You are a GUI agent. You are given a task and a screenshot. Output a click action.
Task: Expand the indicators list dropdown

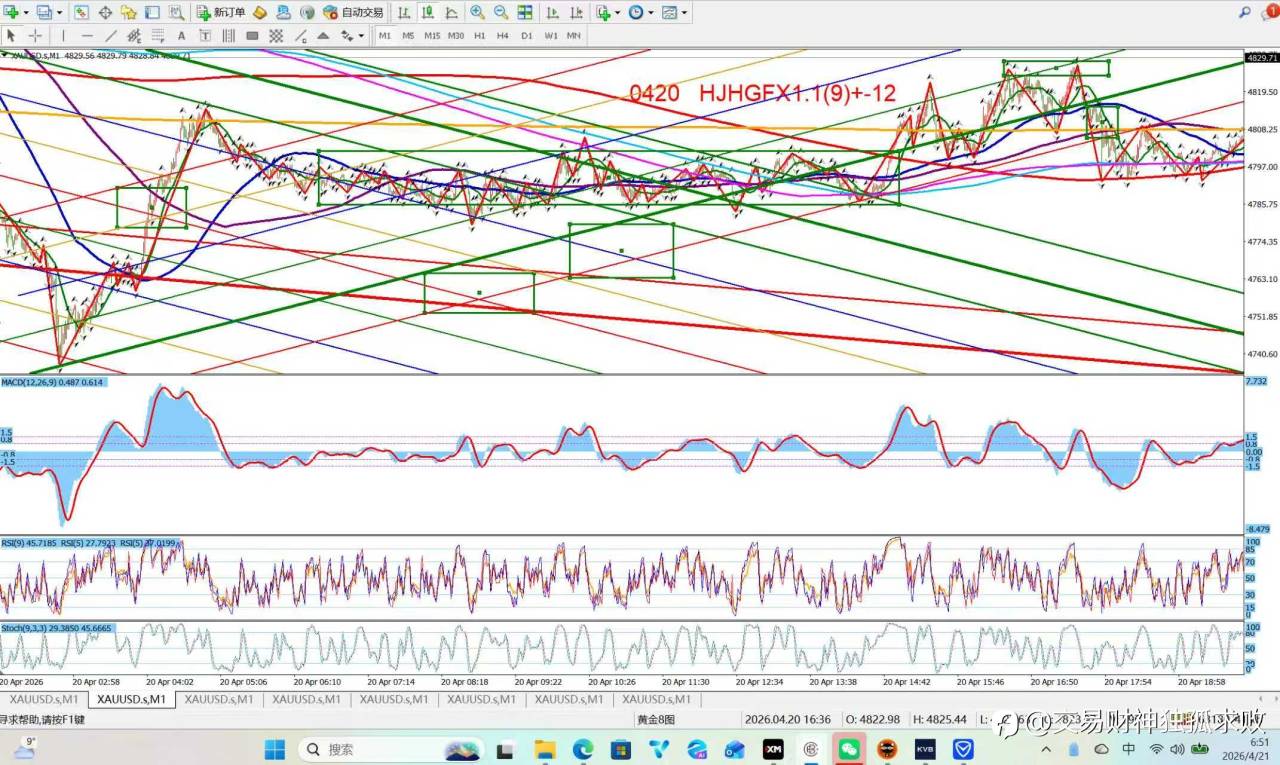click(617, 13)
